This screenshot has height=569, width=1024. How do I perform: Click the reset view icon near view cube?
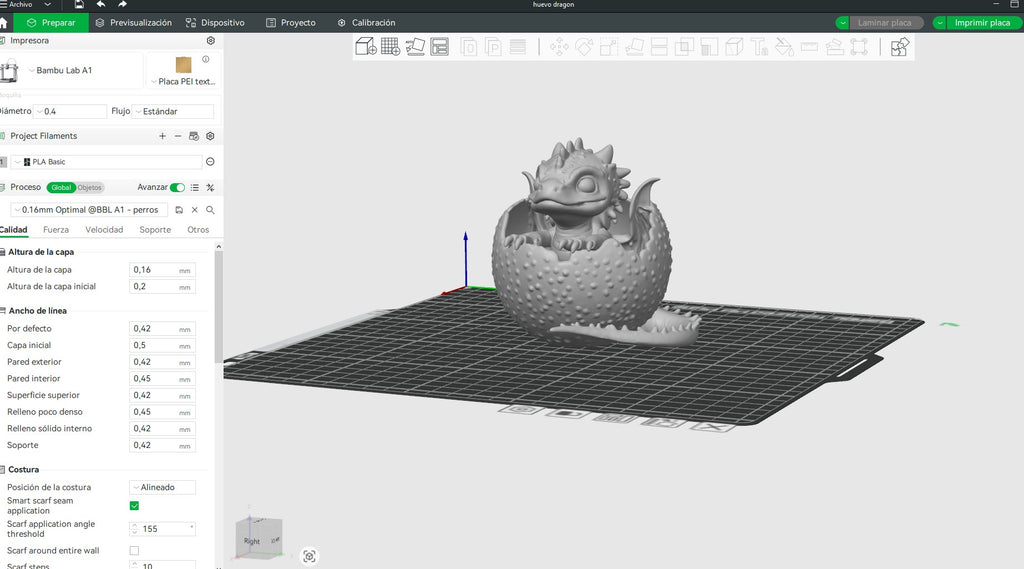(310, 556)
